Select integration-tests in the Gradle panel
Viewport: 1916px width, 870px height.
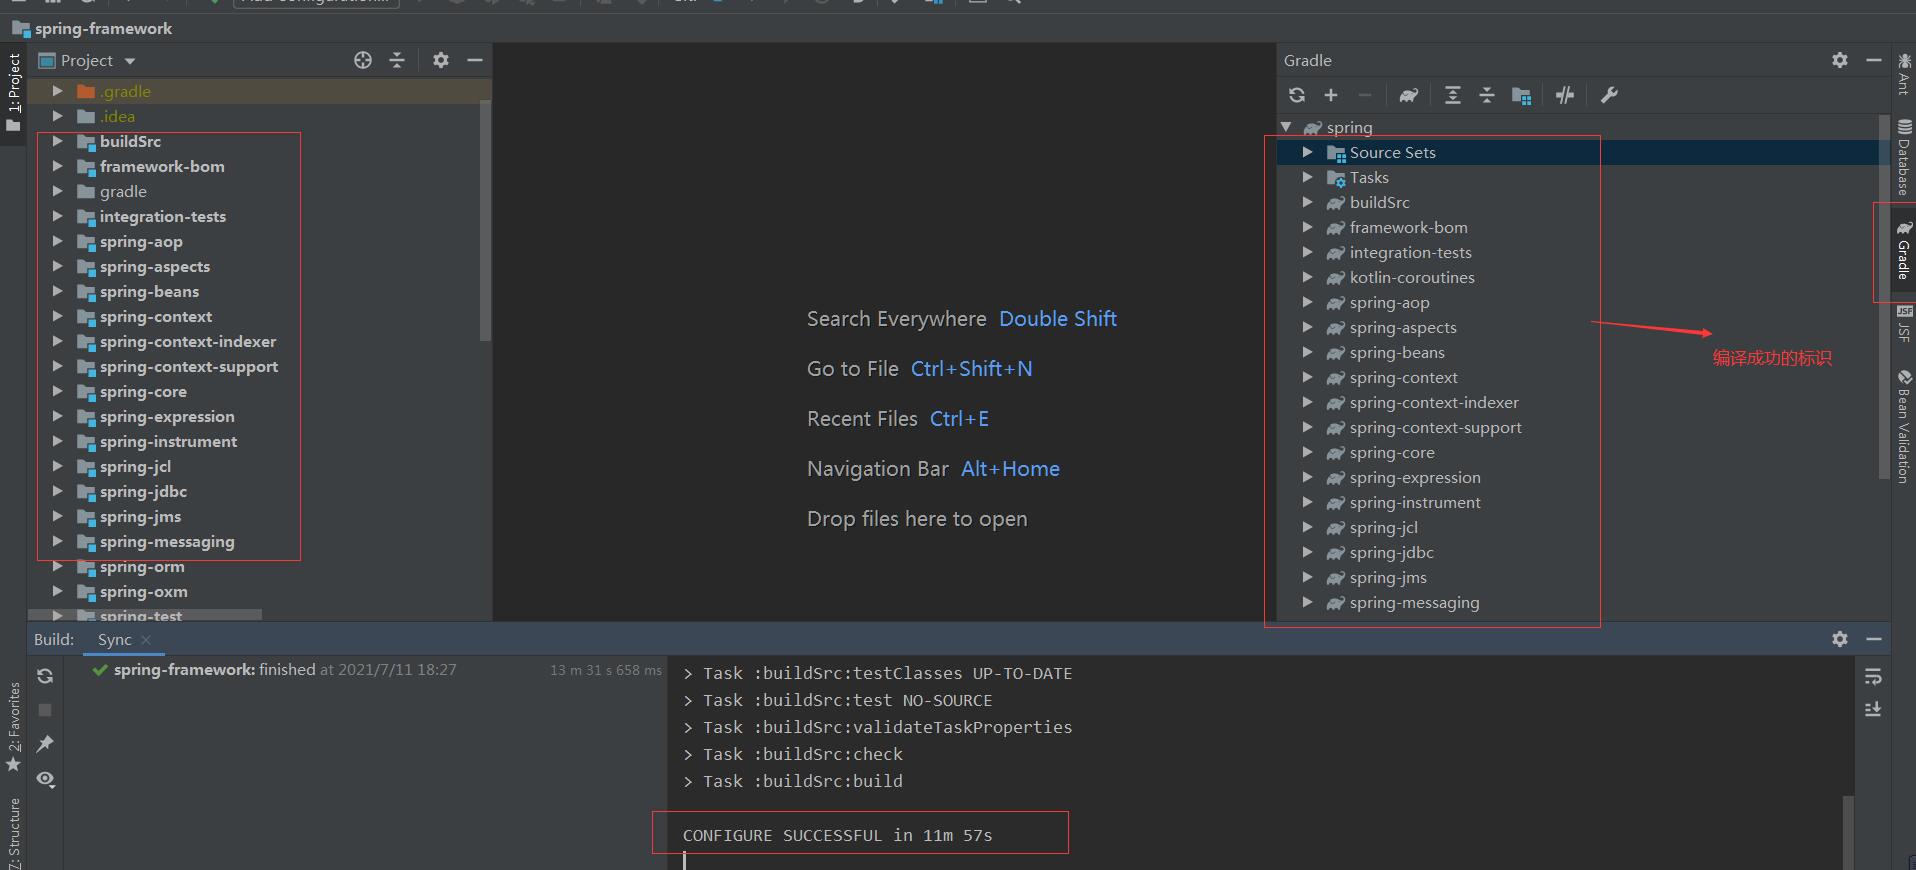(1410, 252)
